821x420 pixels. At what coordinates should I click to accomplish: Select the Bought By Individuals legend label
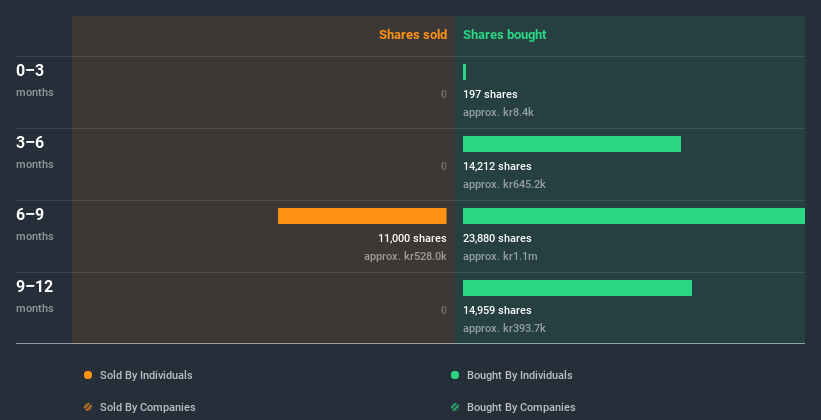click(519, 375)
